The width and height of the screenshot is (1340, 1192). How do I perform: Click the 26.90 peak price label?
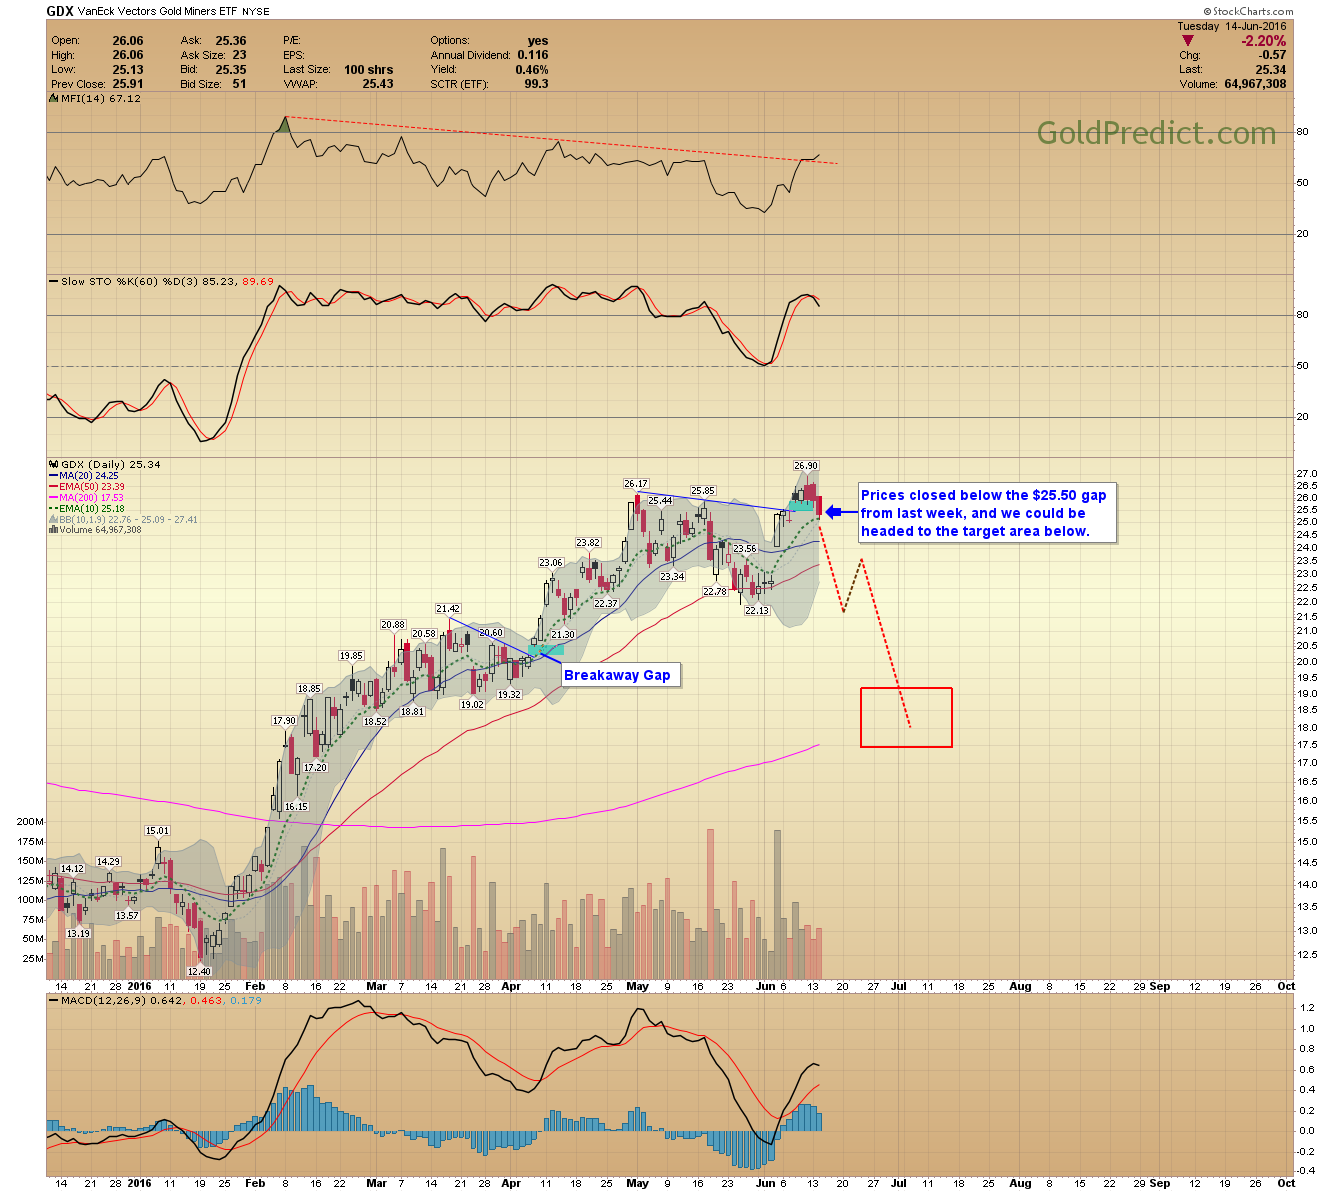[806, 466]
